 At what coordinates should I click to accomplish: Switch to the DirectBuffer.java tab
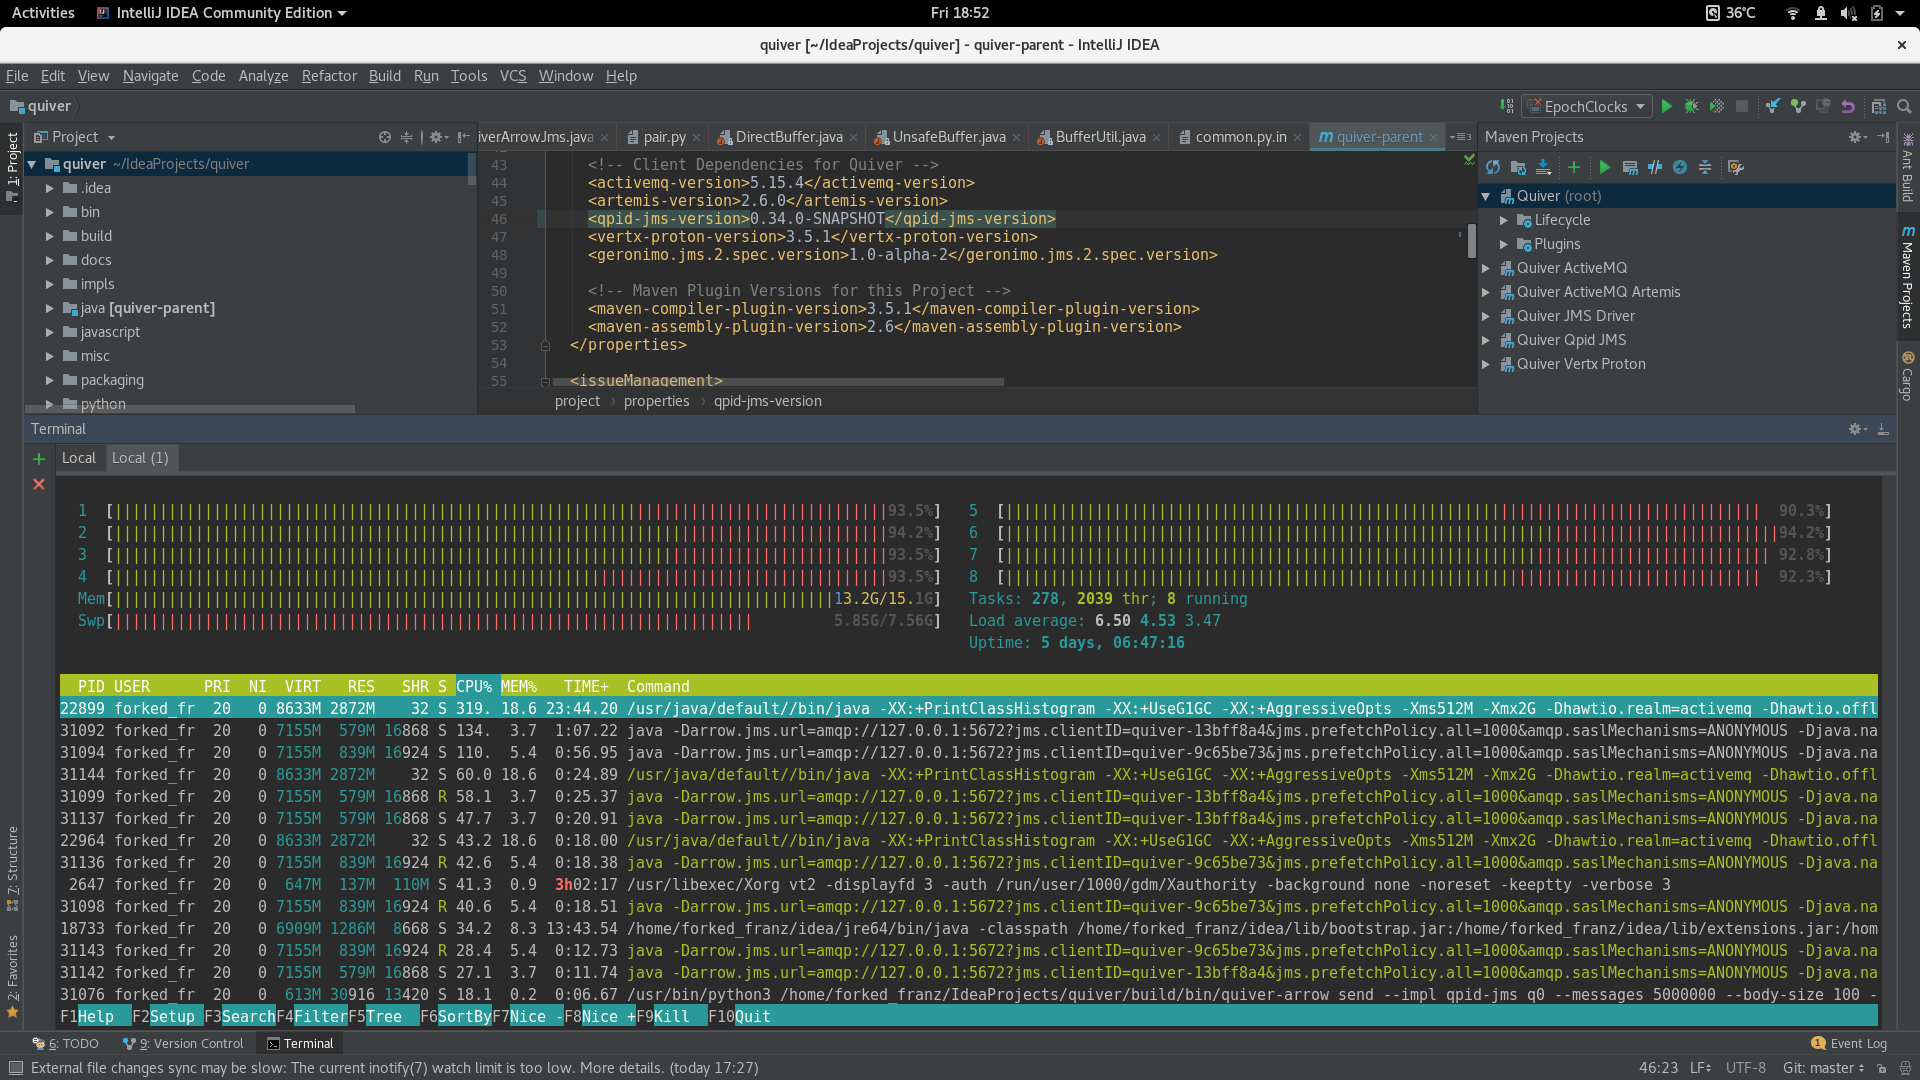click(x=789, y=137)
